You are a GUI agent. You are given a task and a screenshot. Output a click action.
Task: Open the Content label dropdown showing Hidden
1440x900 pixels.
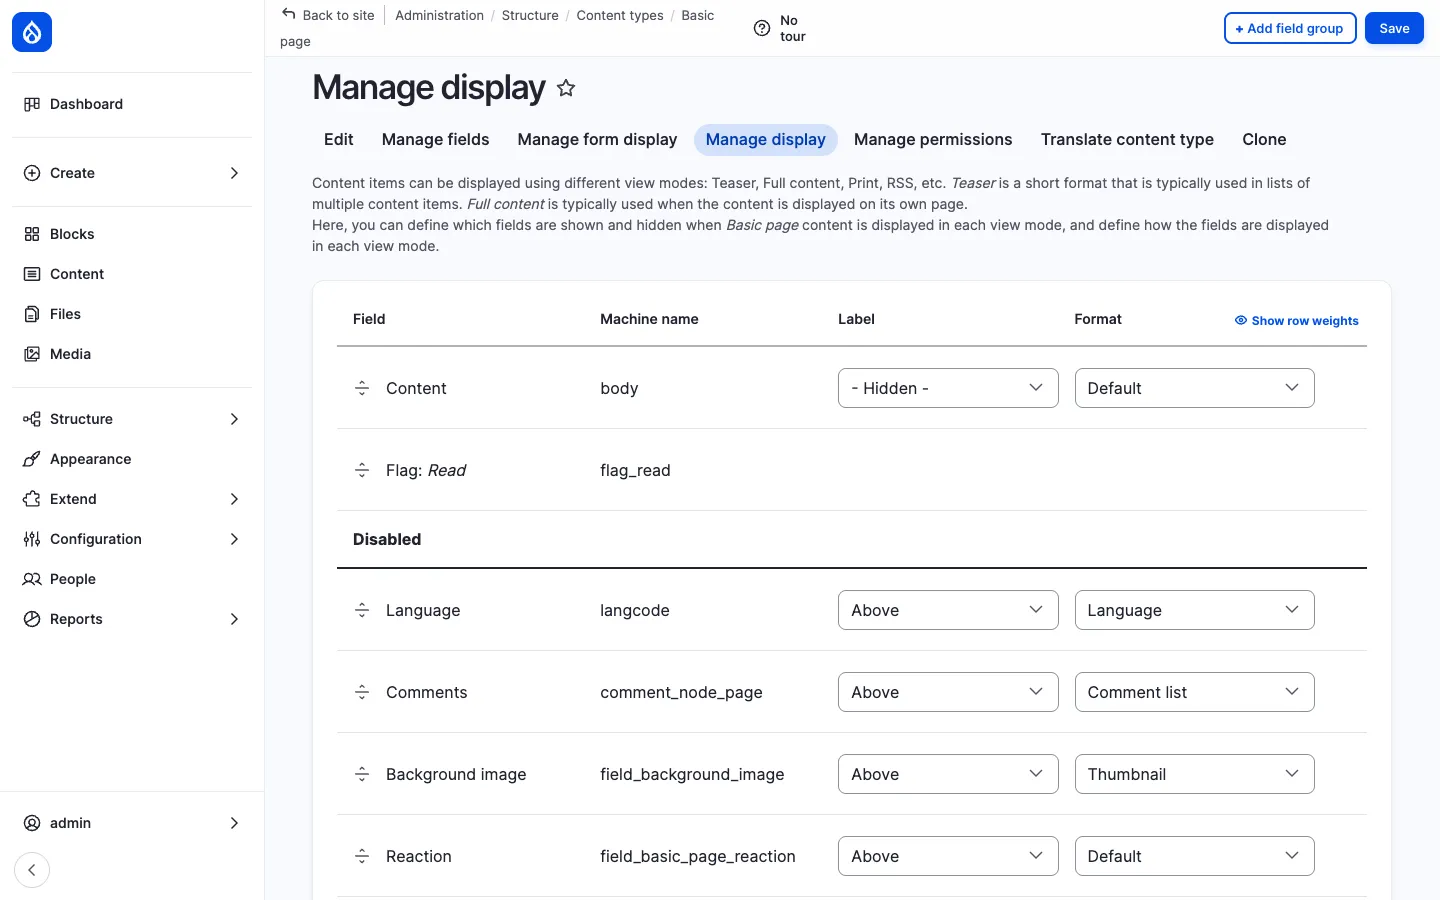948,388
